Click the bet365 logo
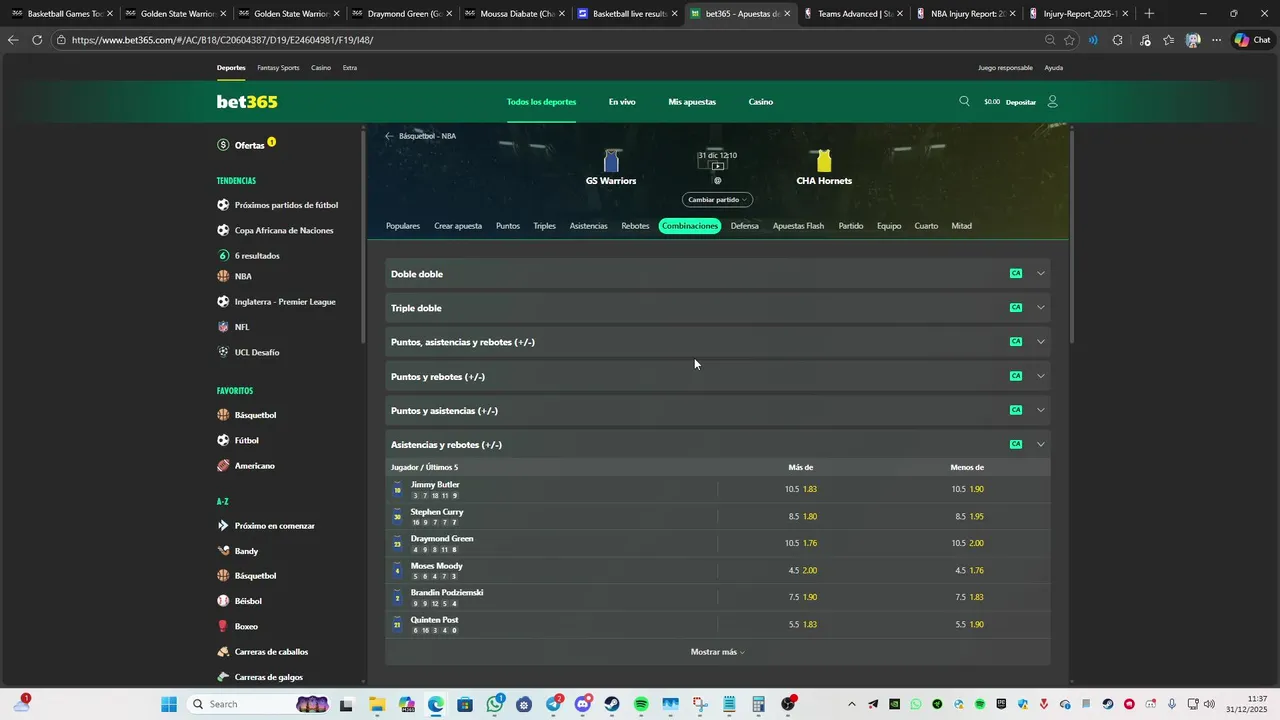 247,102
